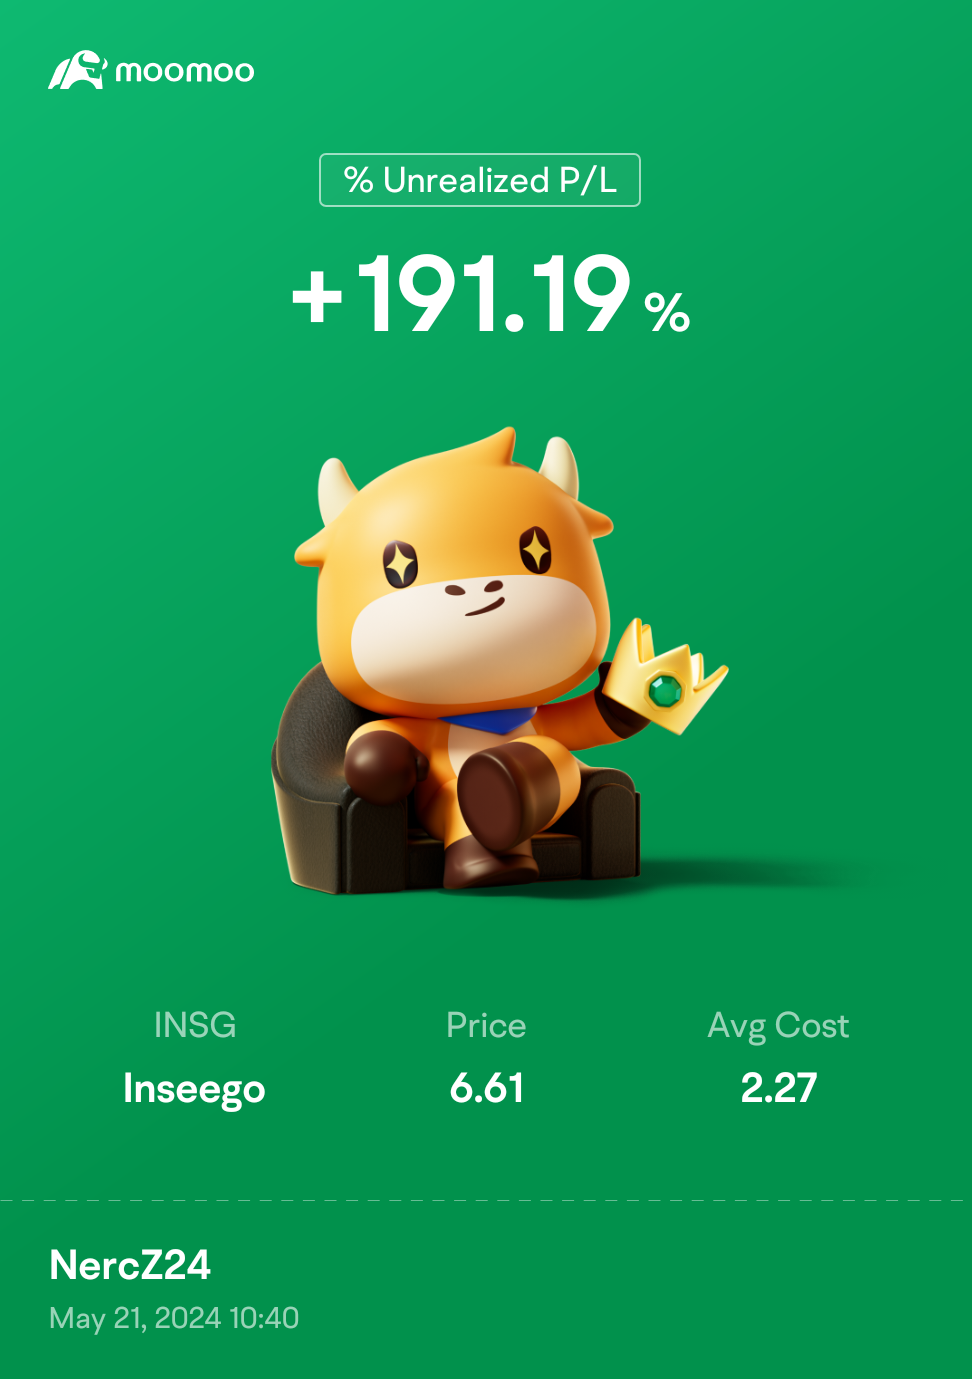This screenshot has height=1379, width=972.
Task: Click the green gem on the crown
Action: pyautogui.click(x=665, y=689)
